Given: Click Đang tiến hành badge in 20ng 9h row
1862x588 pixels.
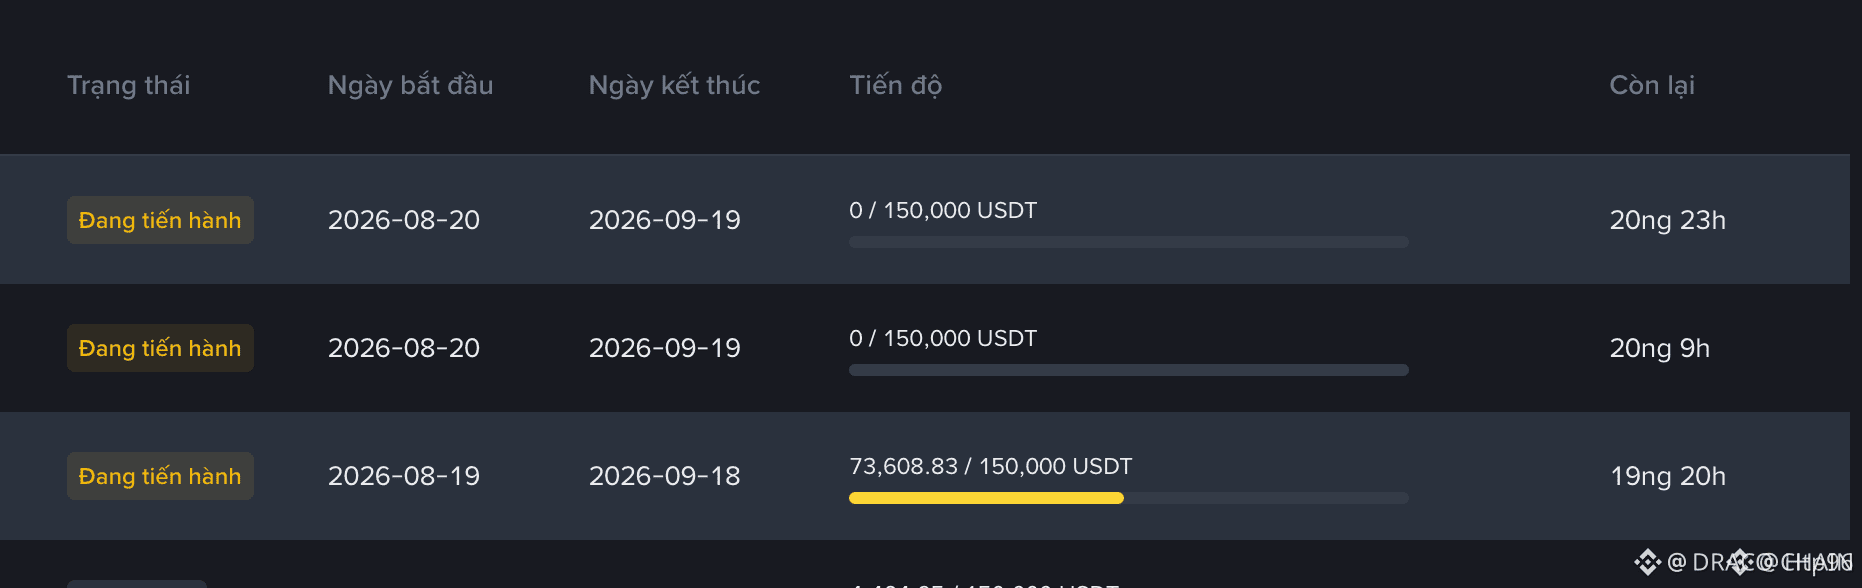Looking at the screenshot, I should (x=160, y=348).
